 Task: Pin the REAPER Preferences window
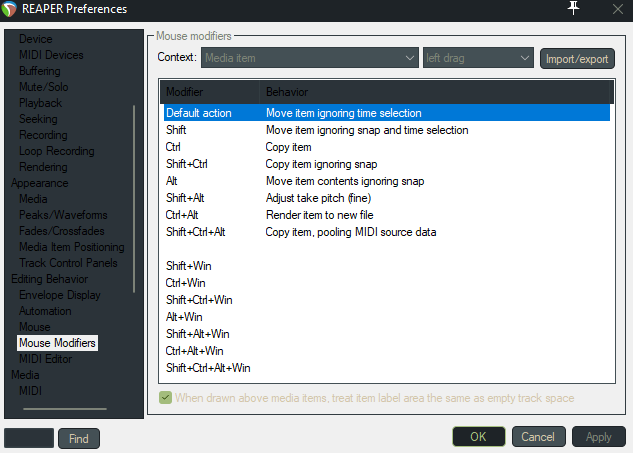click(x=573, y=8)
